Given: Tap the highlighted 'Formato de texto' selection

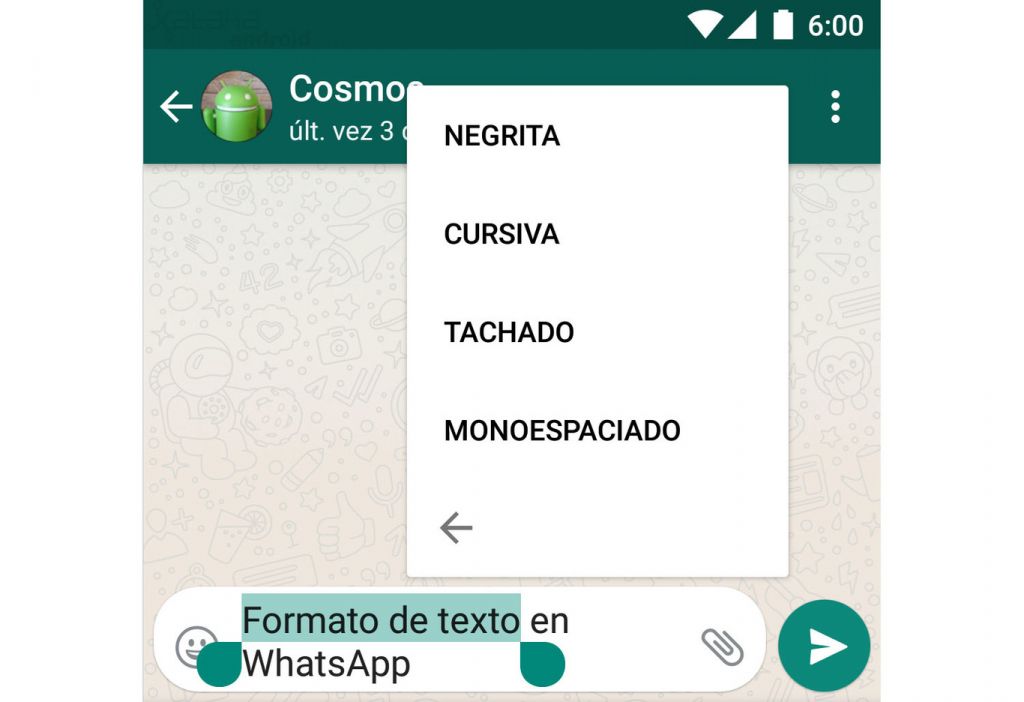Looking at the screenshot, I should click(381, 619).
